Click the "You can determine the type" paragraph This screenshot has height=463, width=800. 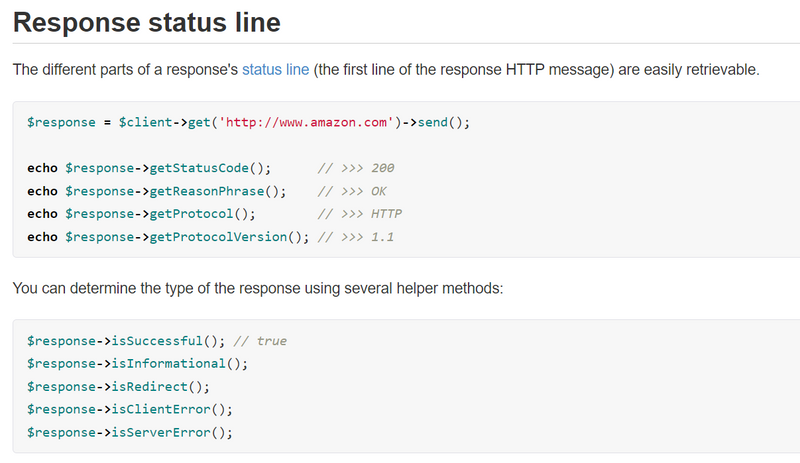pyautogui.click(x=257, y=289)
